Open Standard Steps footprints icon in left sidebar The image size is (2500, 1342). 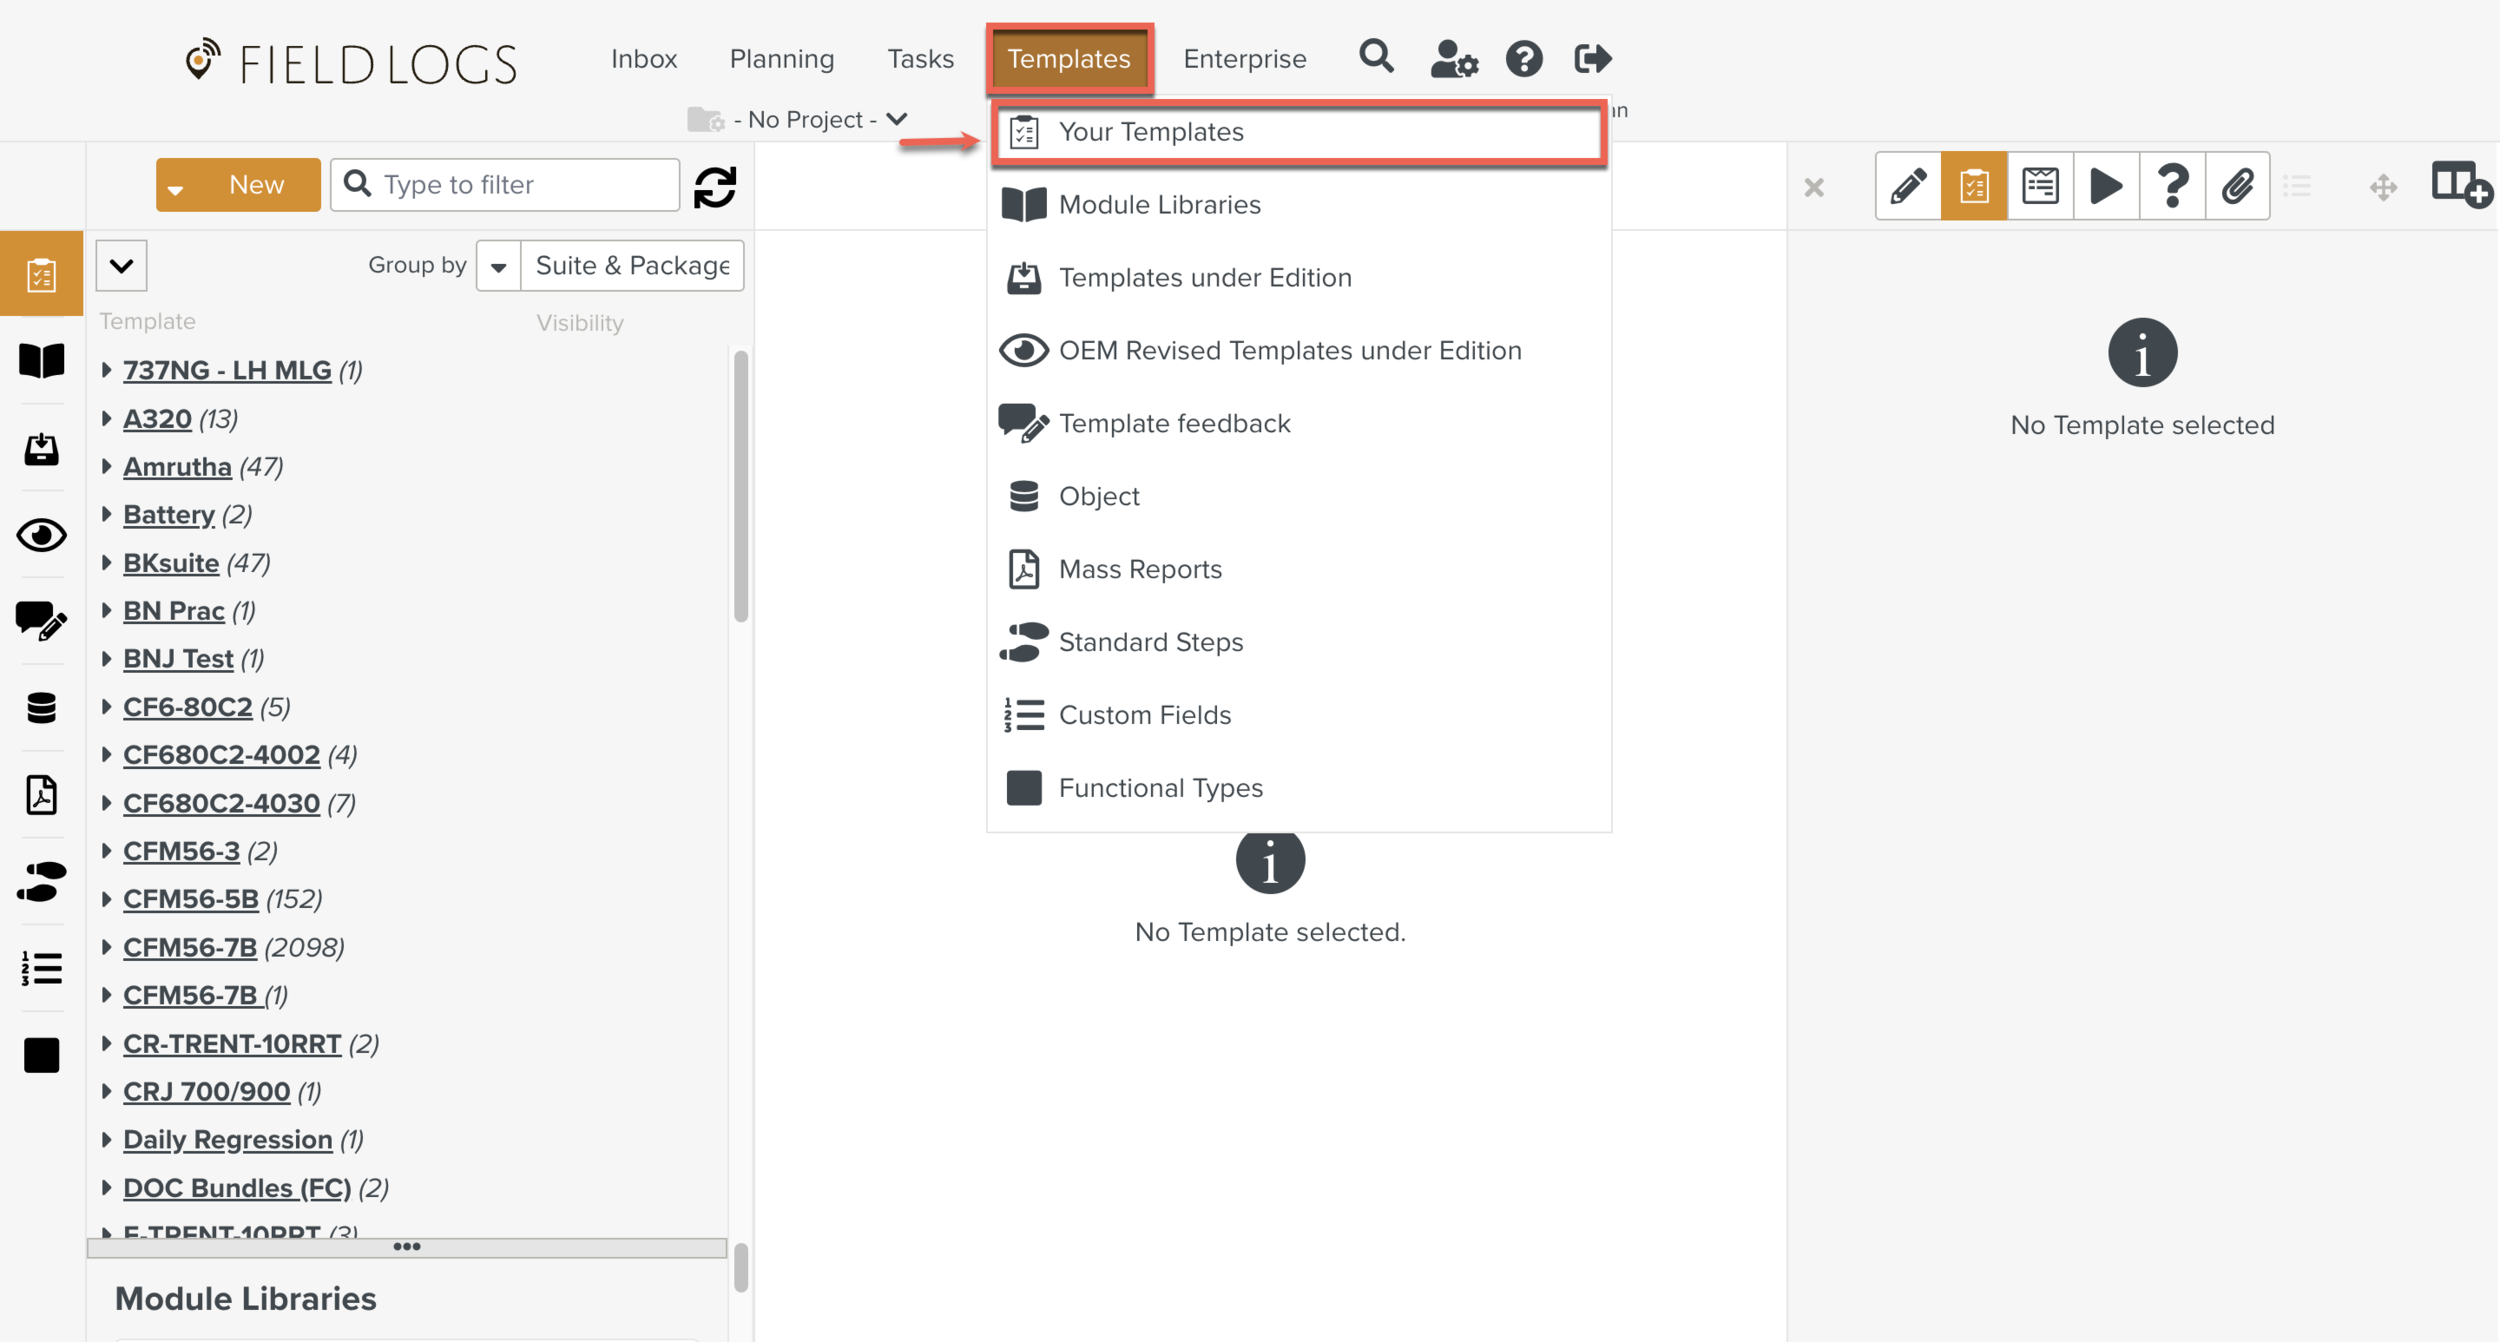coord(41,882)
